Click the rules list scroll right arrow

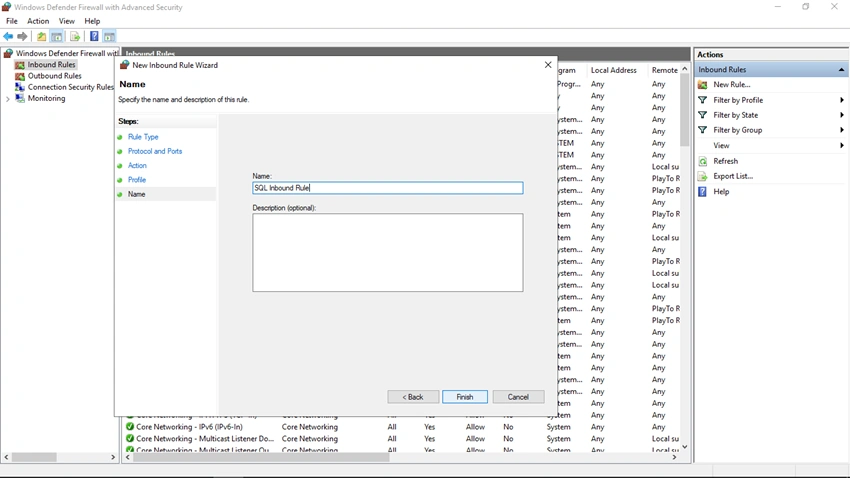click(674, 457)
